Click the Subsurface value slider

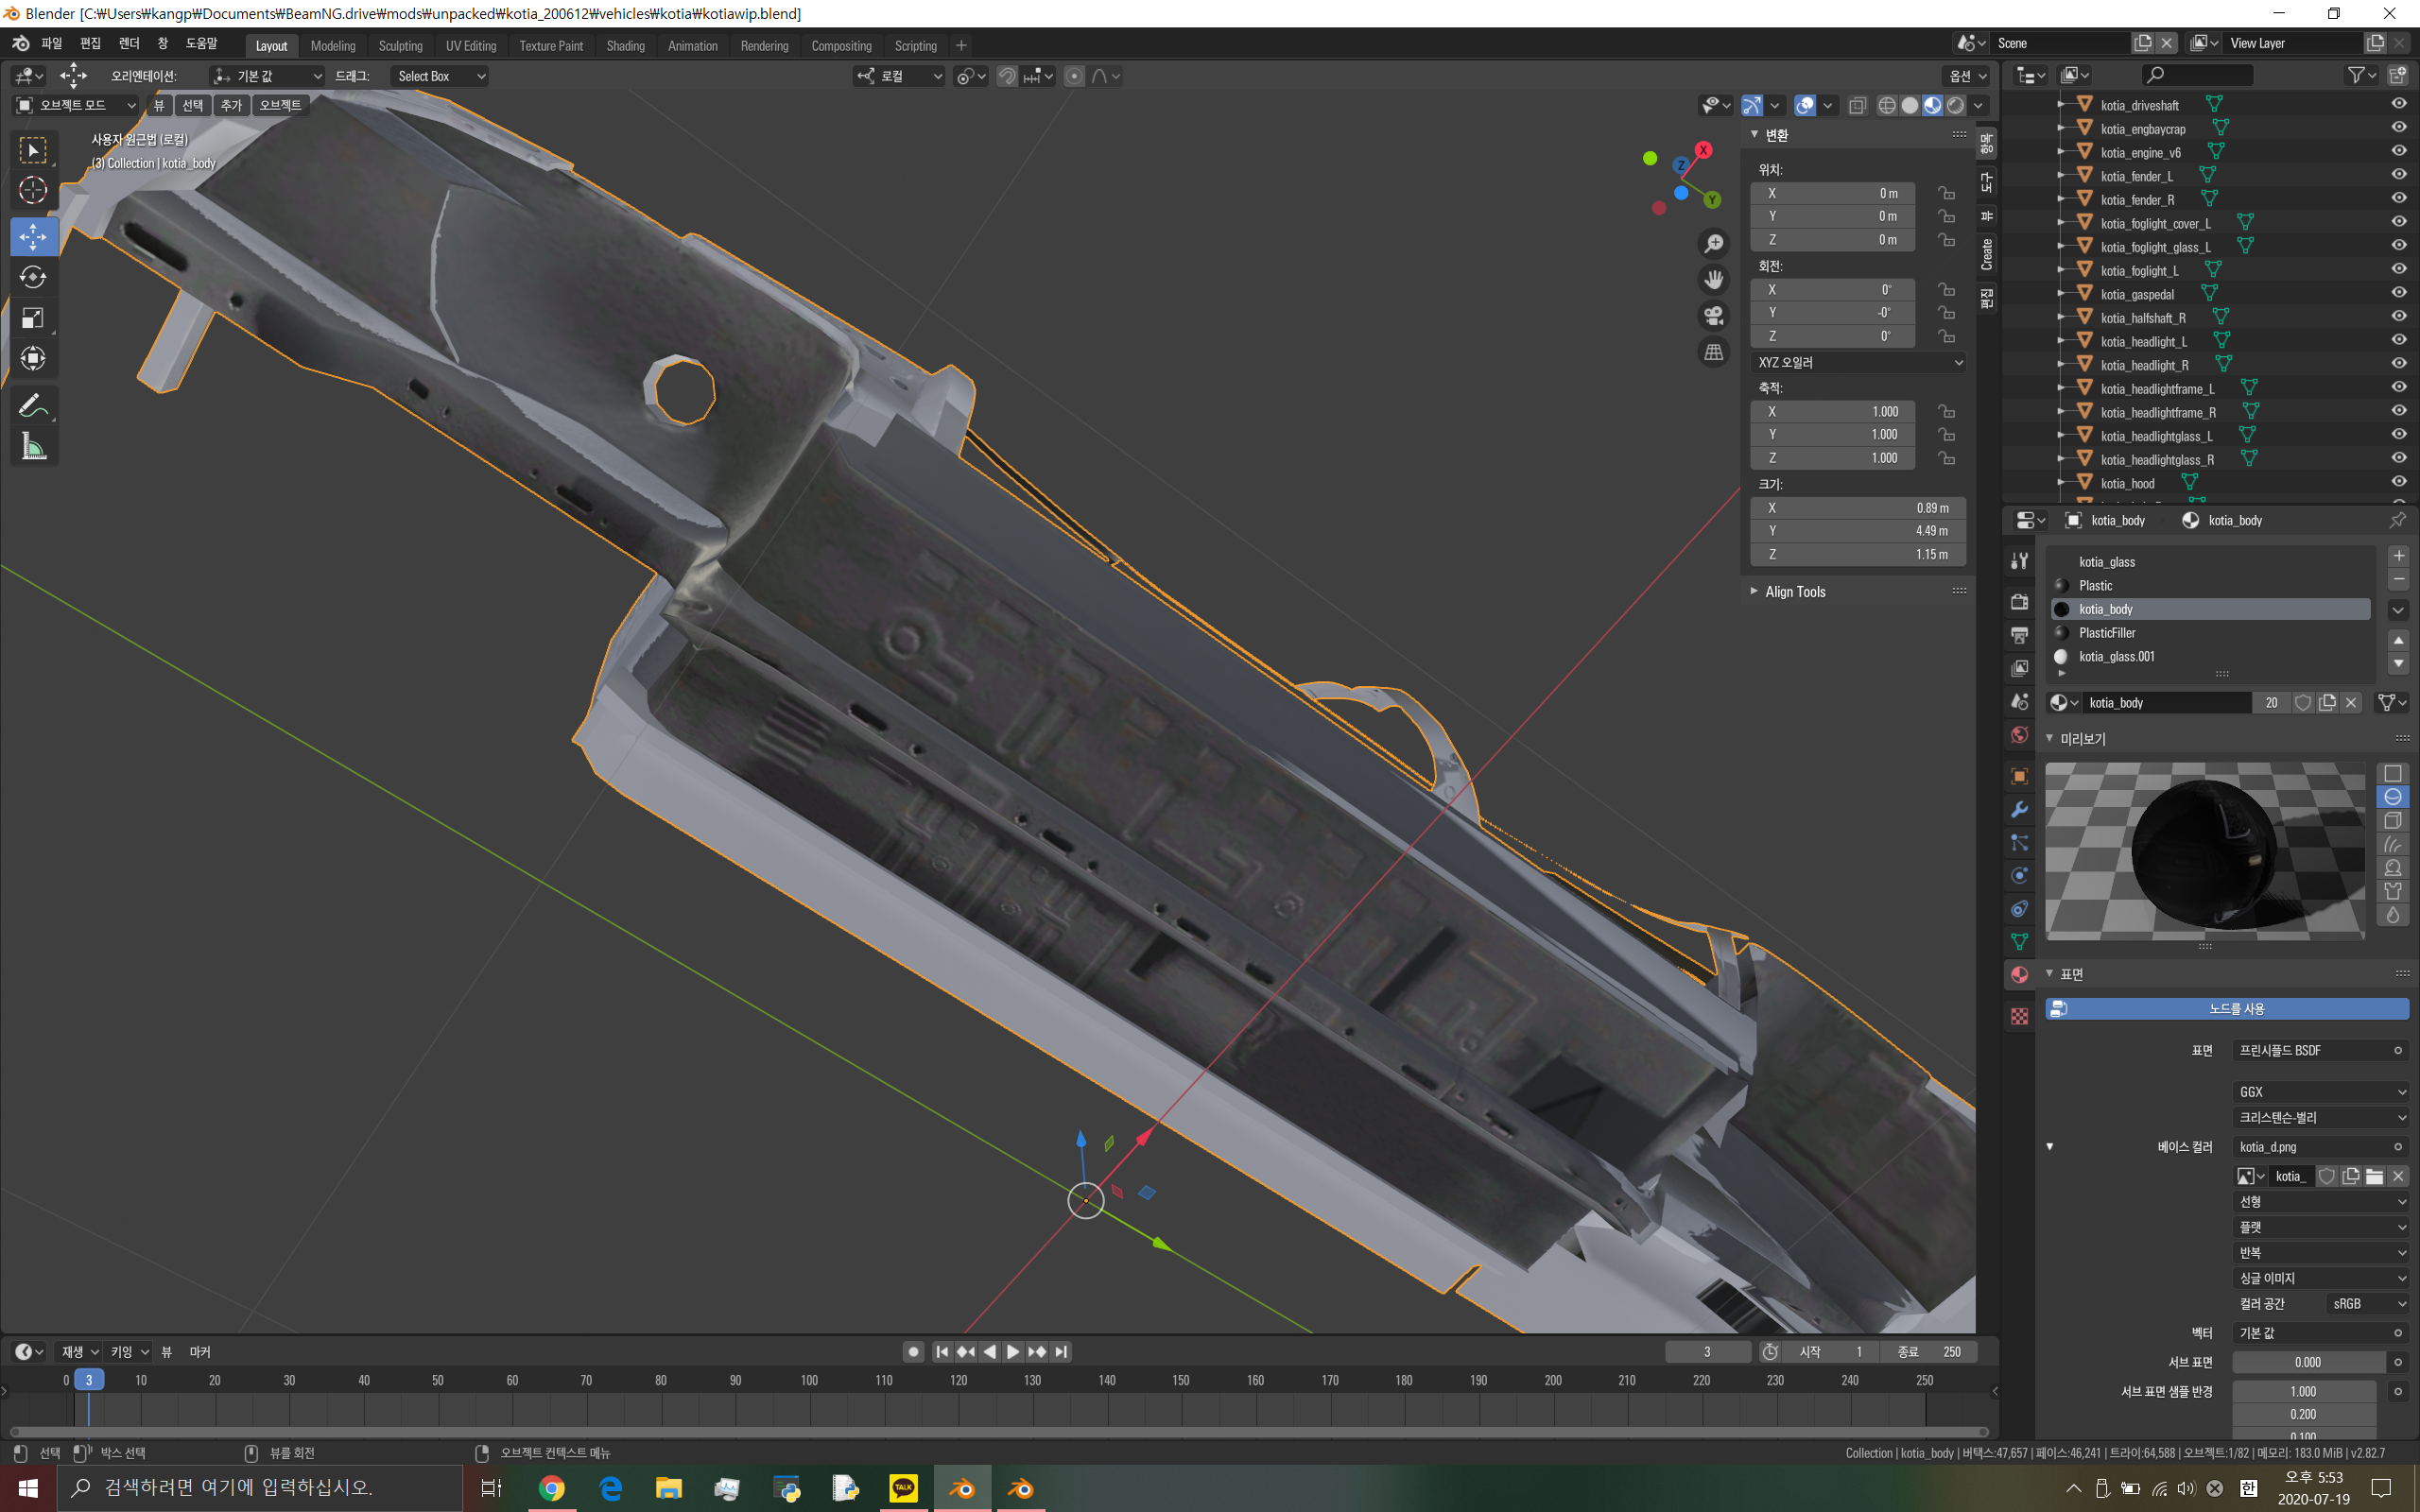tap(2307, 1362)
